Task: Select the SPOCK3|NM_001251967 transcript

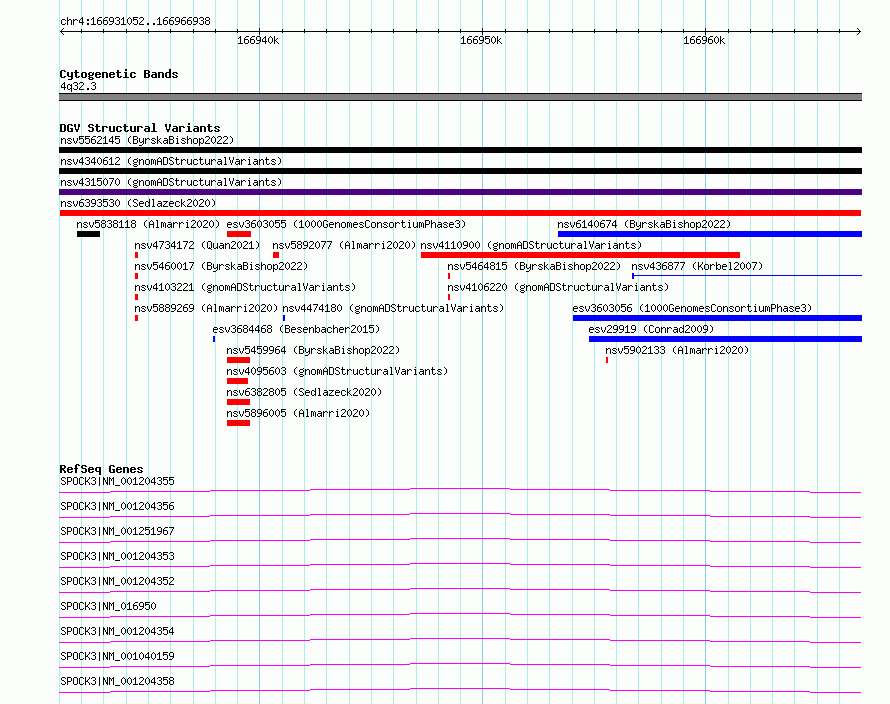Action: pos(117,531)
